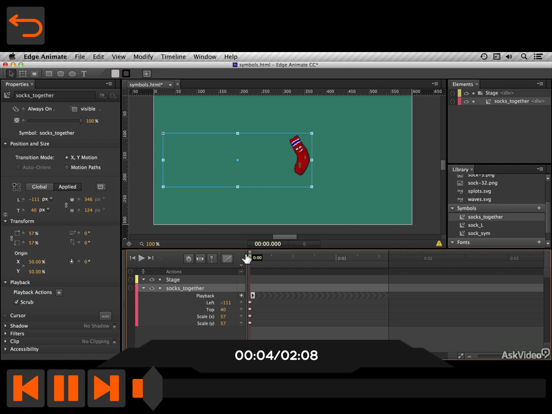Open the symbols.html document tab dropdown
The width and height of the screenshot is (552, 414).
[x=170, y=85]
